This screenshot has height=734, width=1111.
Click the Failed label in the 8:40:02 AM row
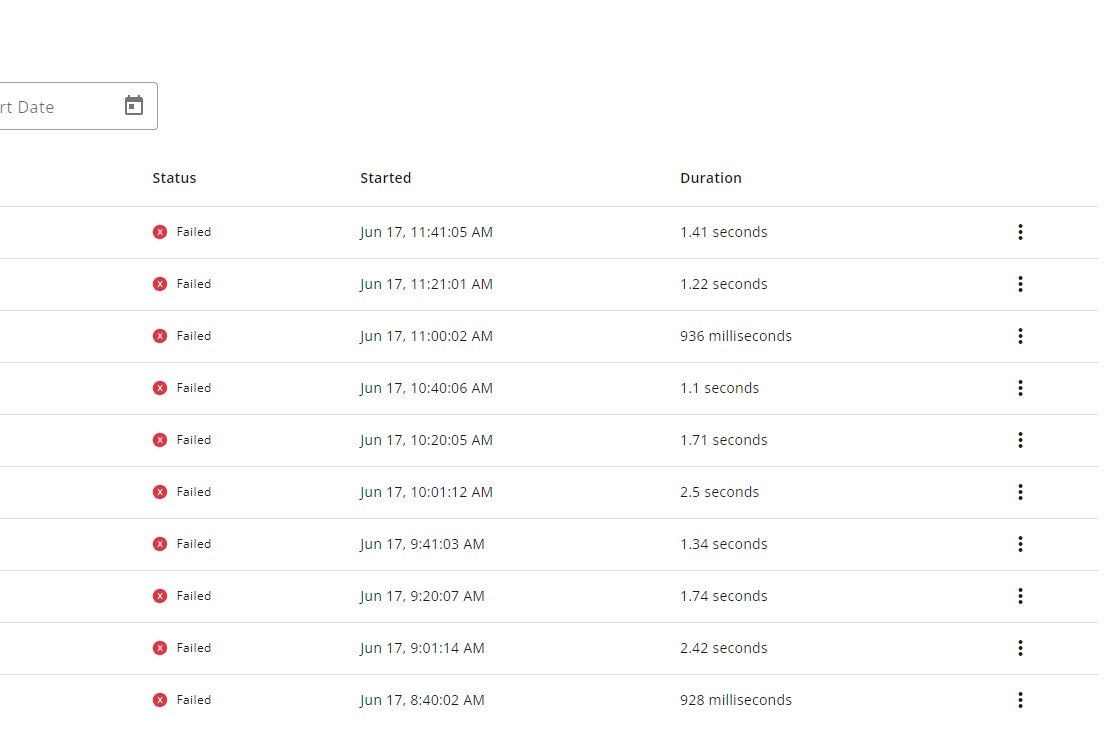click(x=194, y=700)
